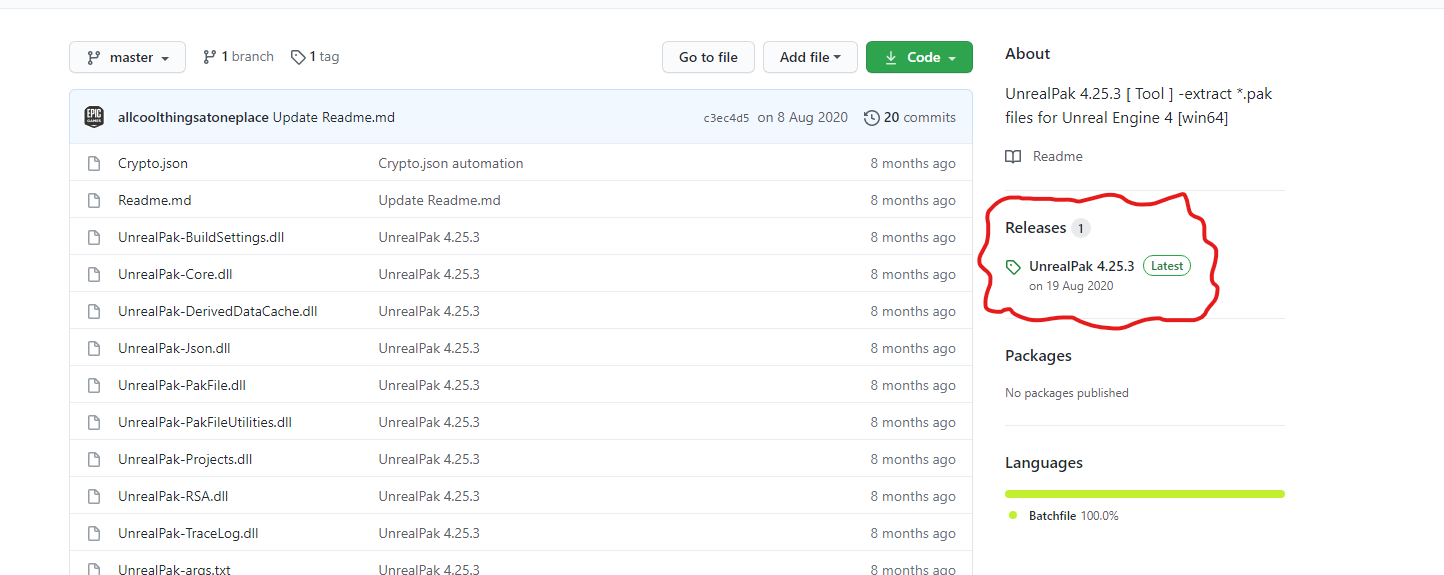Image resolution: width=1444 pixels, height=575 pixels.
Task: View the 1 tag link
Action: click(x=315, y=57)
